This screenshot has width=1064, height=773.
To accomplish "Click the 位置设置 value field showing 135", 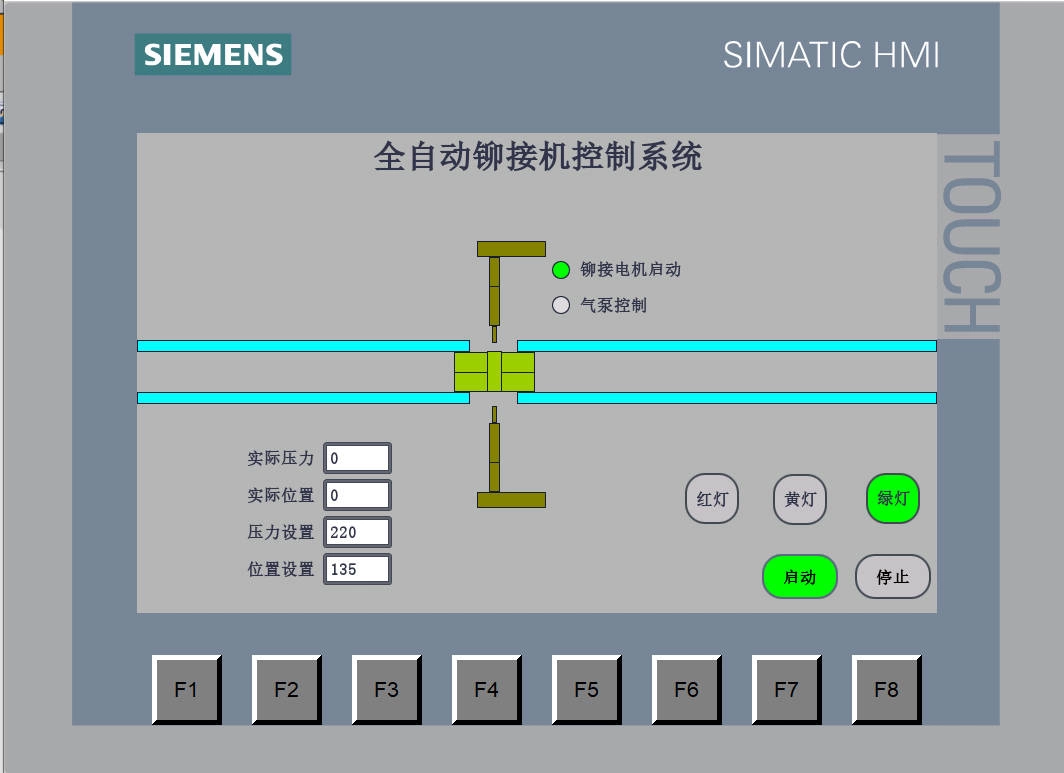I will [x=357, y=569].
